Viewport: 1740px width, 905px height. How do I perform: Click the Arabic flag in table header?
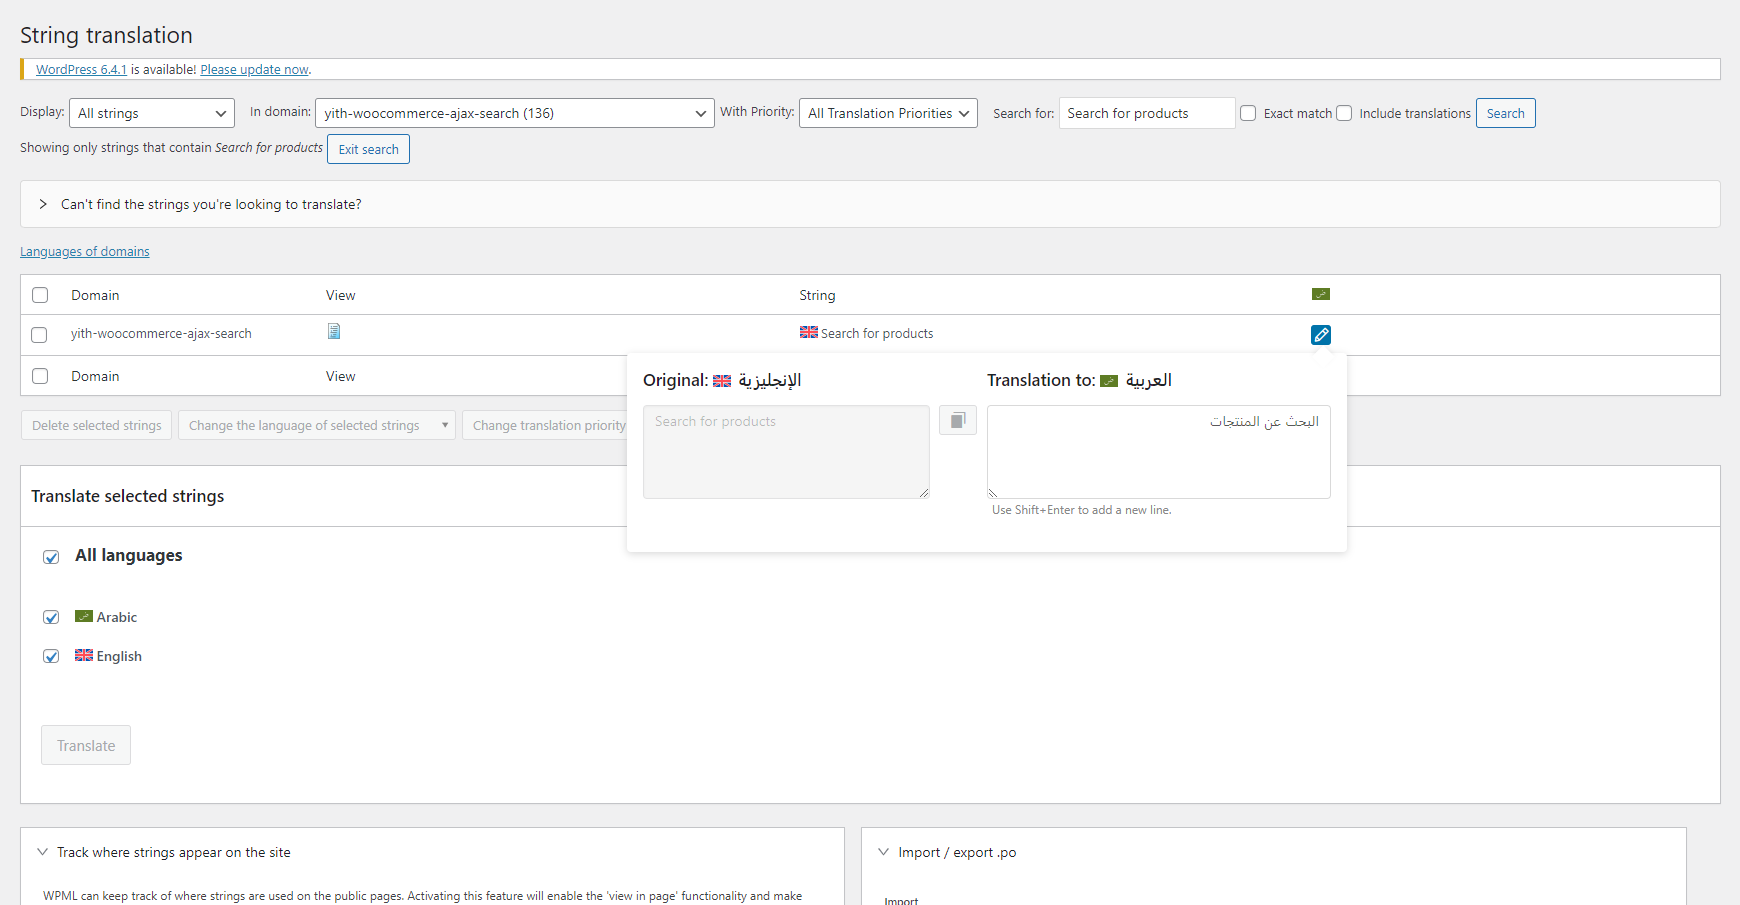click(x=1321, y=294)
